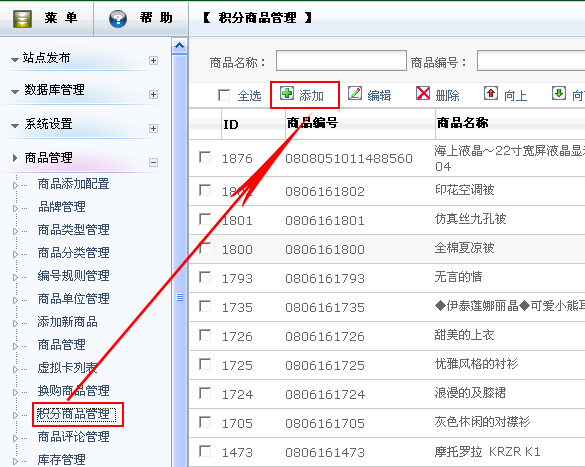Check the row with ID 1705
The width and height of the screenshot is (585, 467).
click(205, 422)
